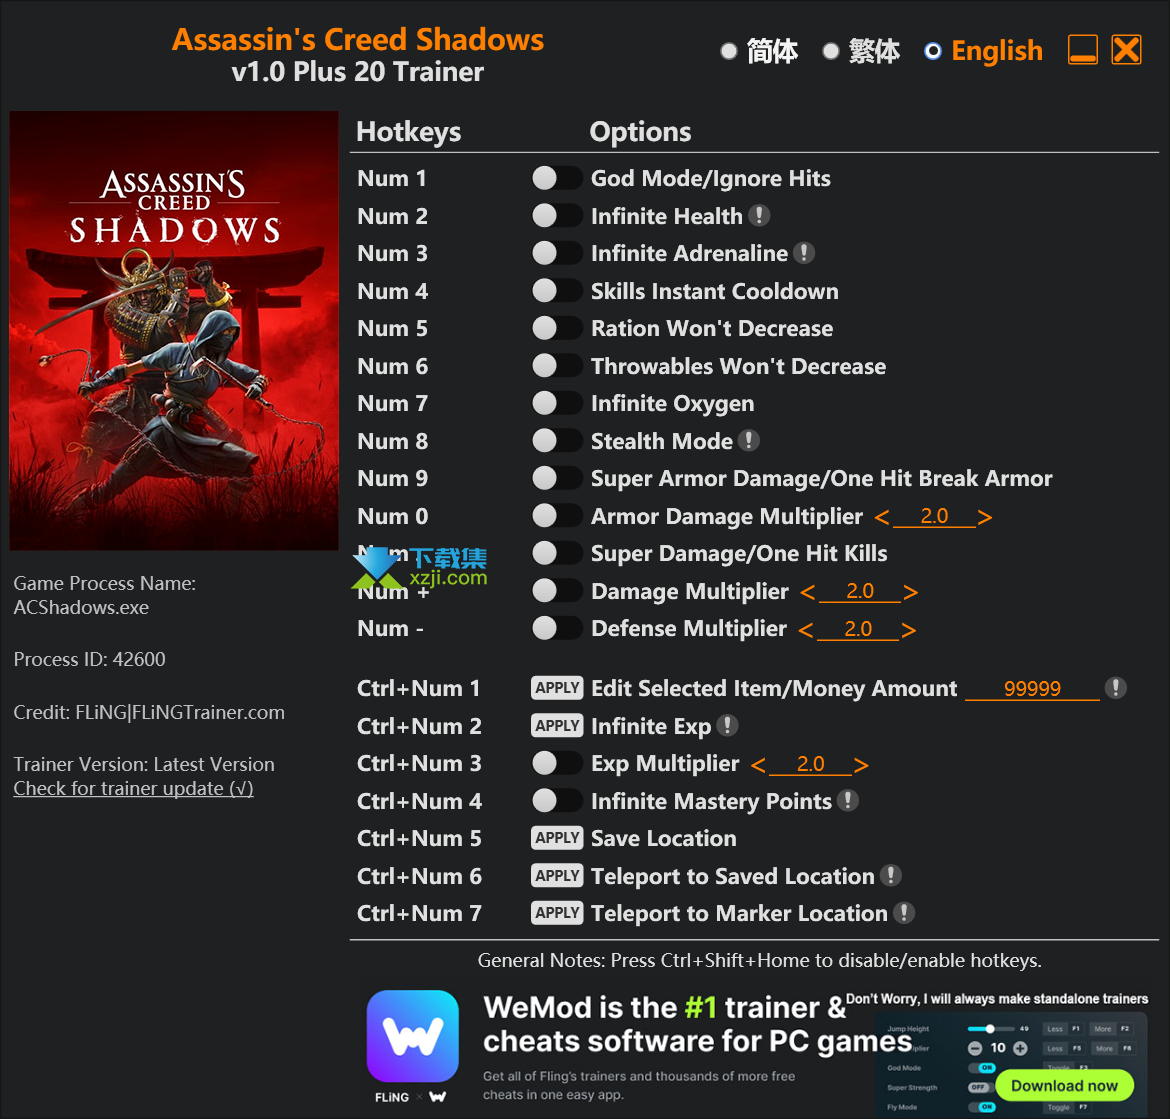Click the 'Credit: FLiNG|FLiNGTrainer.com' text

(149, 712)
